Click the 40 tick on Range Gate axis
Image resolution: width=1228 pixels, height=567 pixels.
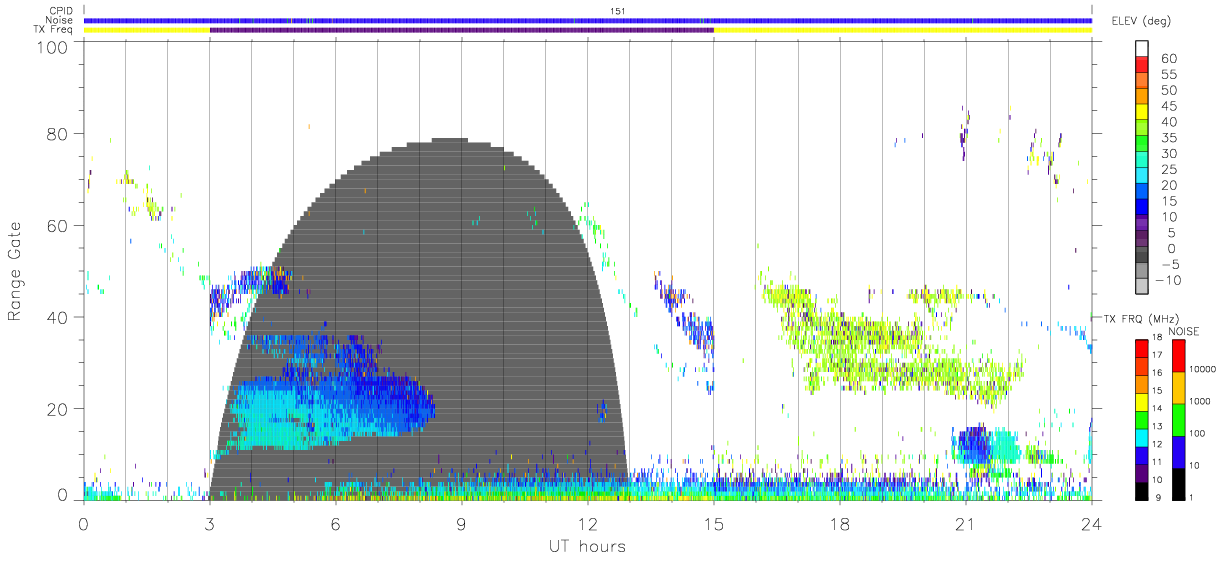point(58,317)
